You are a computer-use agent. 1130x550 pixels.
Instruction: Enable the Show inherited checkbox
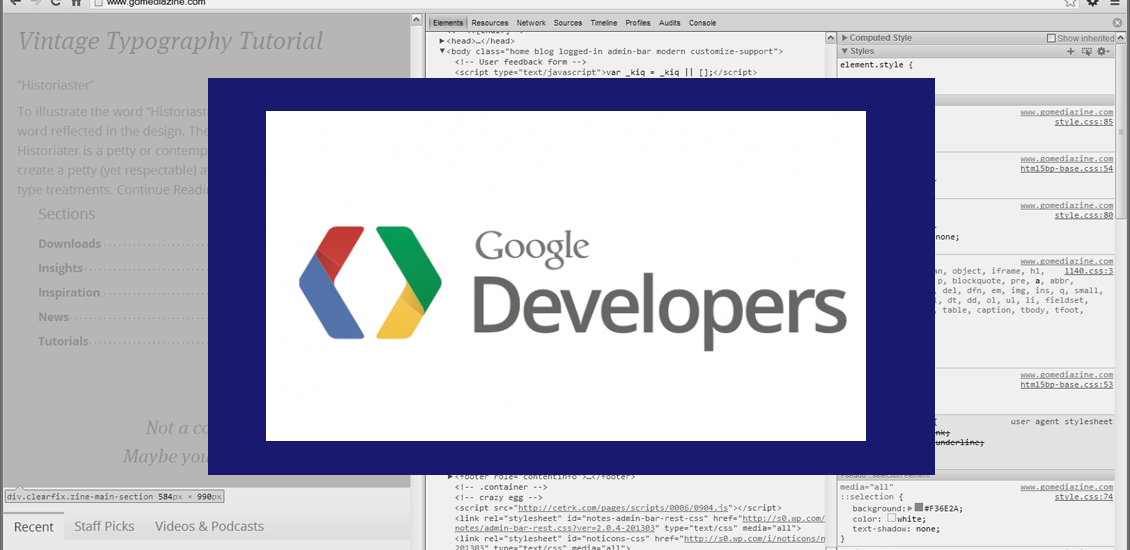tap(1051, 38)
